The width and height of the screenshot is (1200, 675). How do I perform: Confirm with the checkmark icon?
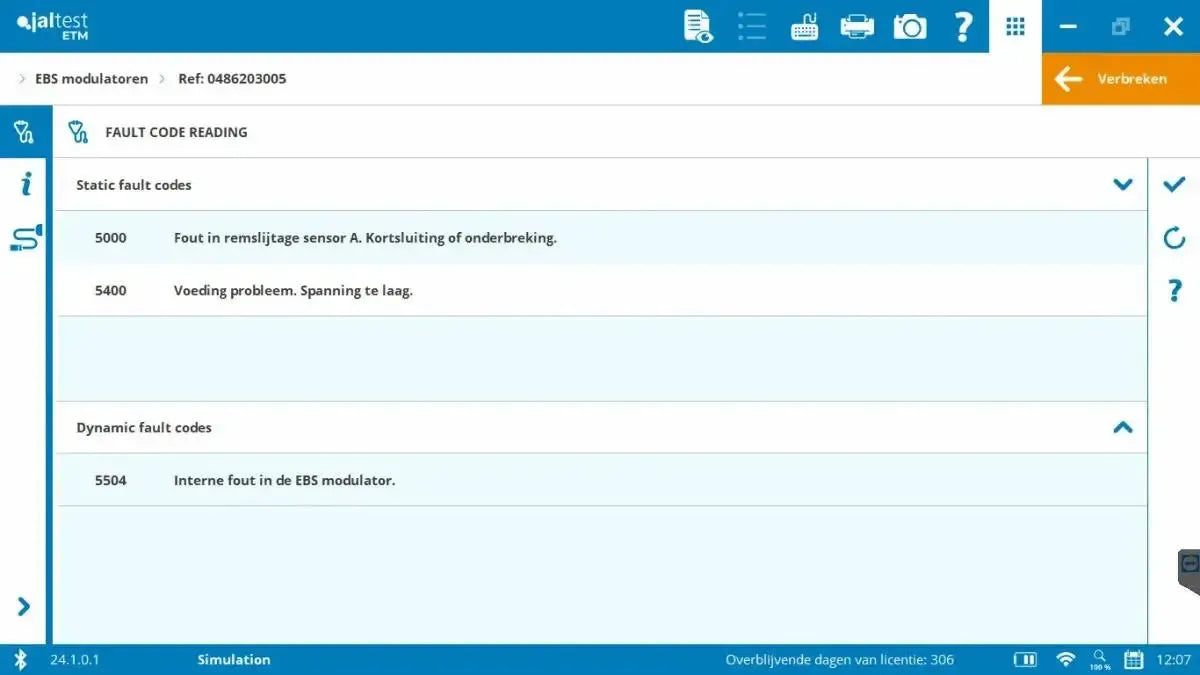[1174, 184]
